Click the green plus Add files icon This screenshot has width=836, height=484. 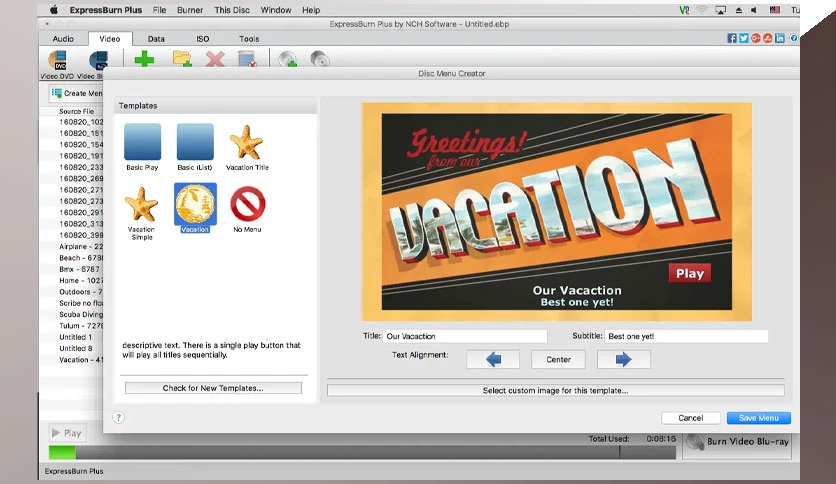pos(144,59)
